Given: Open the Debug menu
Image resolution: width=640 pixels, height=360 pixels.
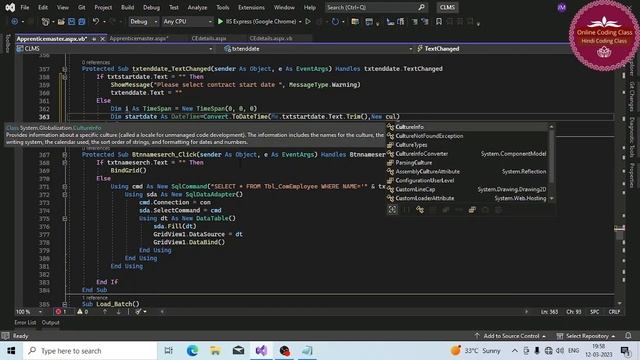Looking at the screenshot, I should point(151,7).
